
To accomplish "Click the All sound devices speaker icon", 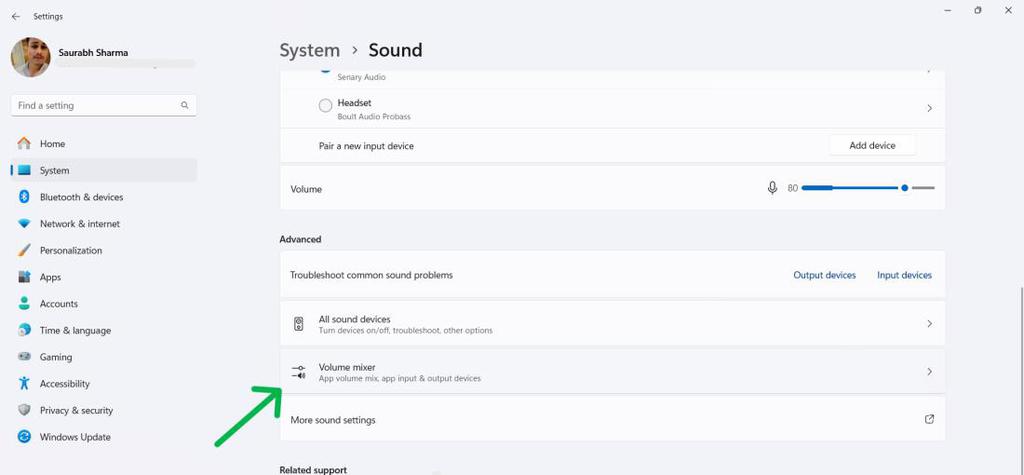I will point(299,324).
